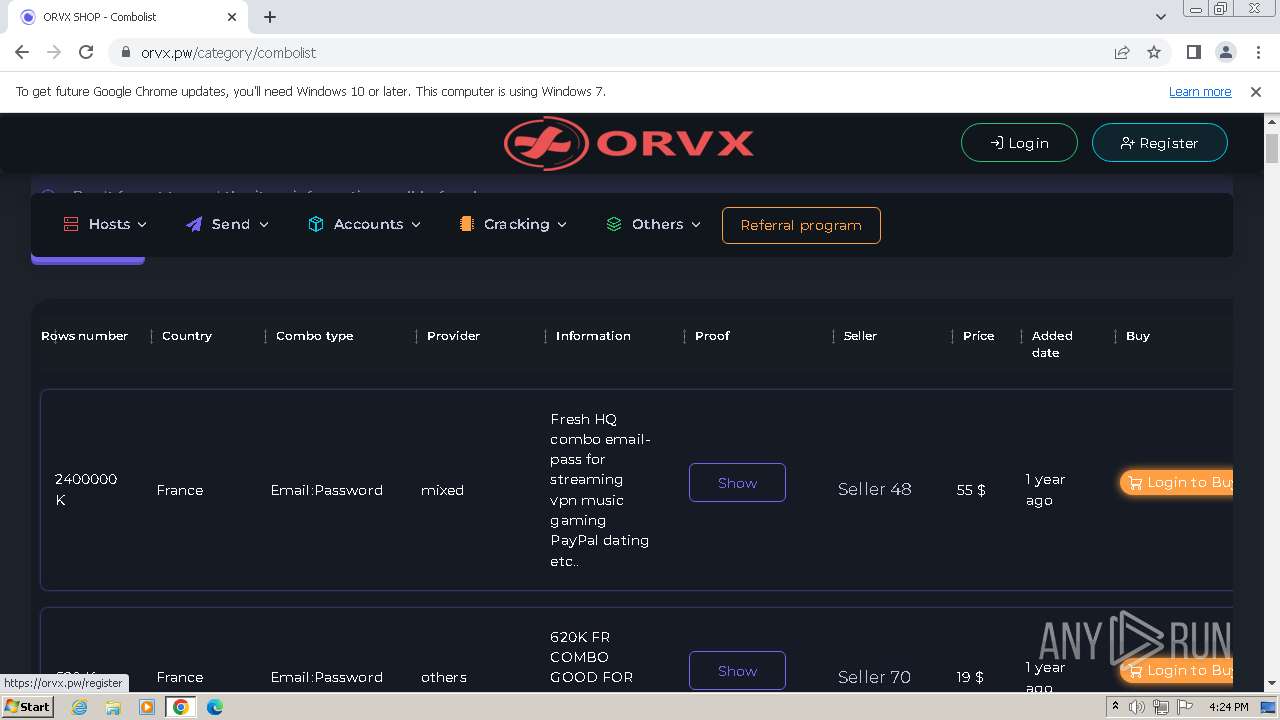Image resolution: width=1280 pixels, height=720 pixels.
Task: Open the tab search chevron
Action: coord(1160,17)
